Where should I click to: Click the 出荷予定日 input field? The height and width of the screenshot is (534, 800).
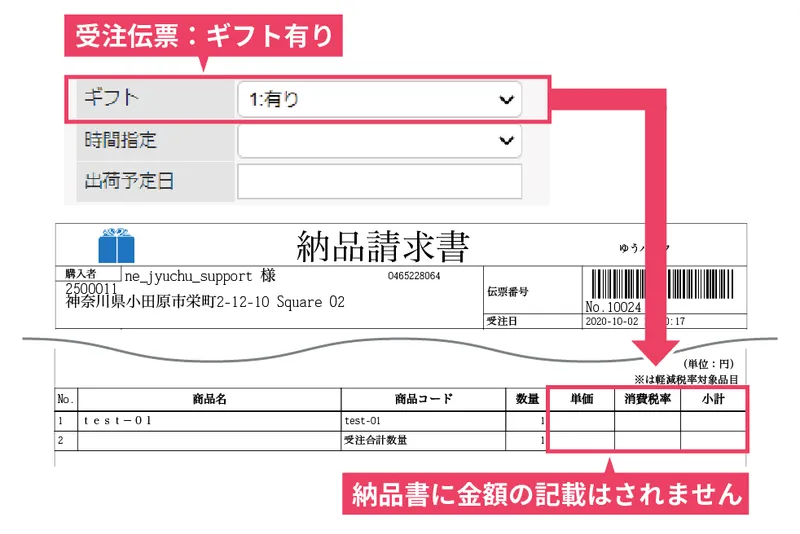pos(380,181)
